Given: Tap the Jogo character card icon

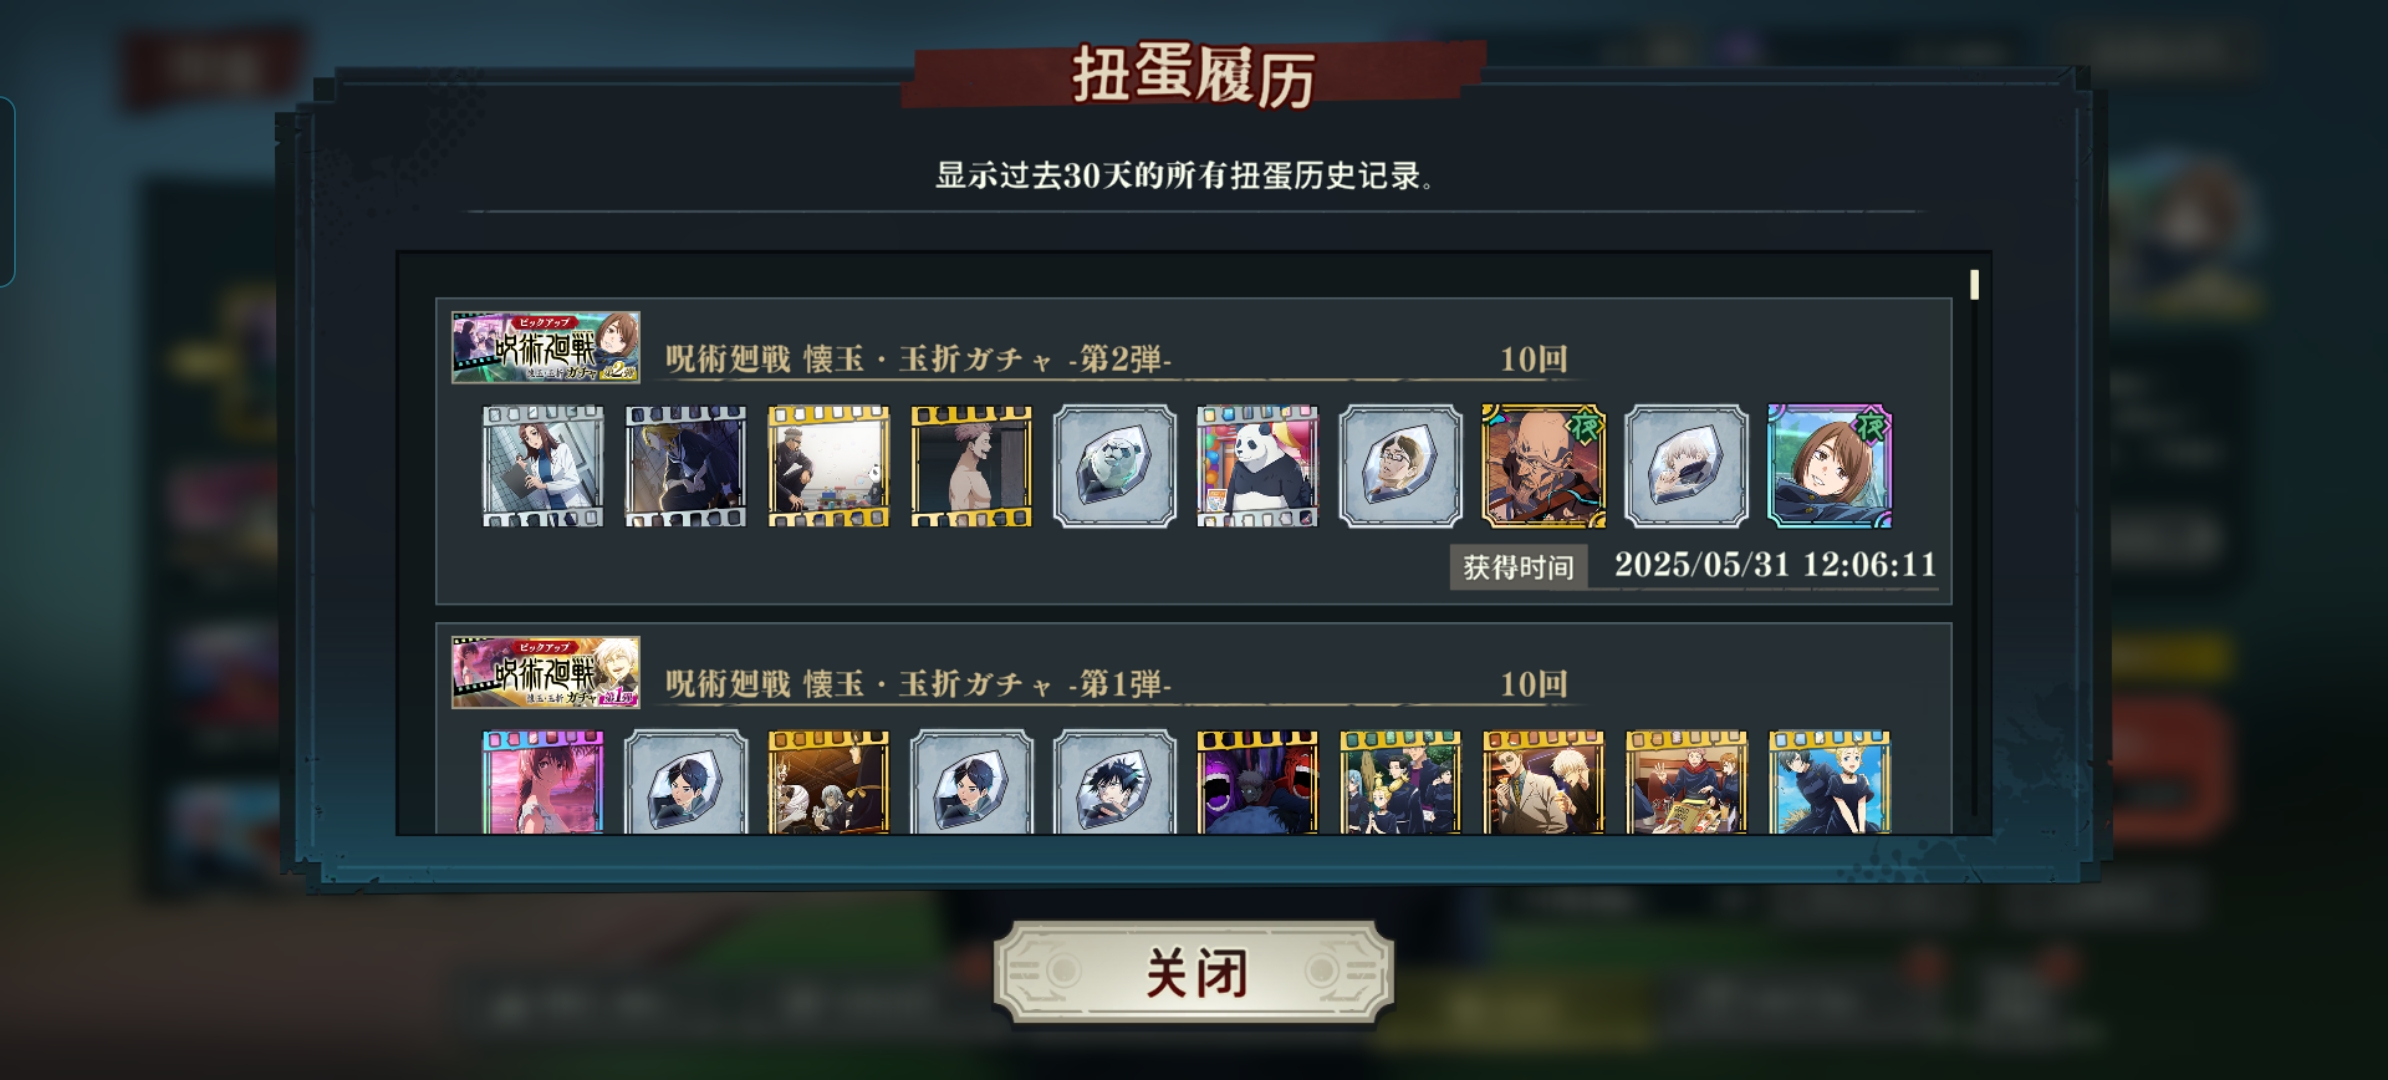Looking at the screenshot, I should coord(1543,466).
